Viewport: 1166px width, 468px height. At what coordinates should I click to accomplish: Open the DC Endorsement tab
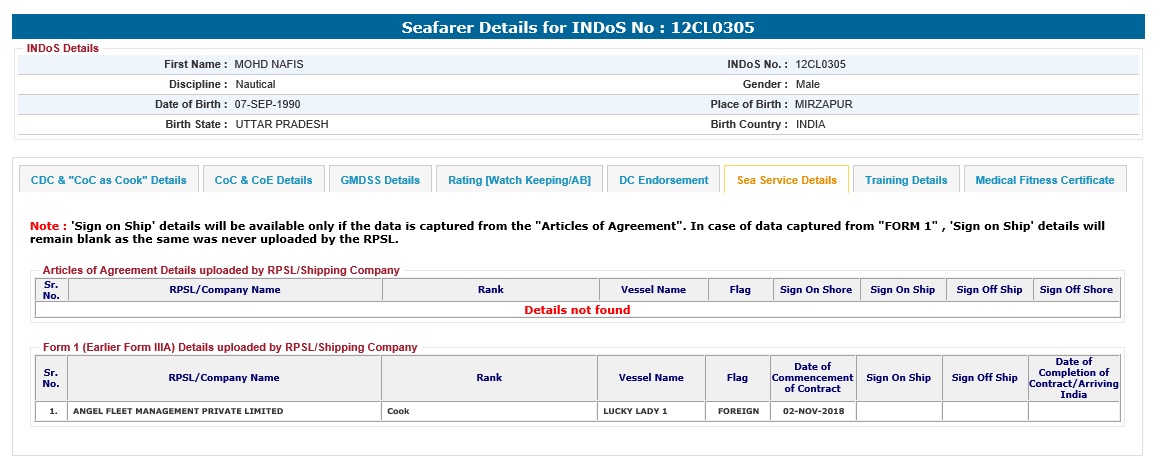(x=664, y=180)
